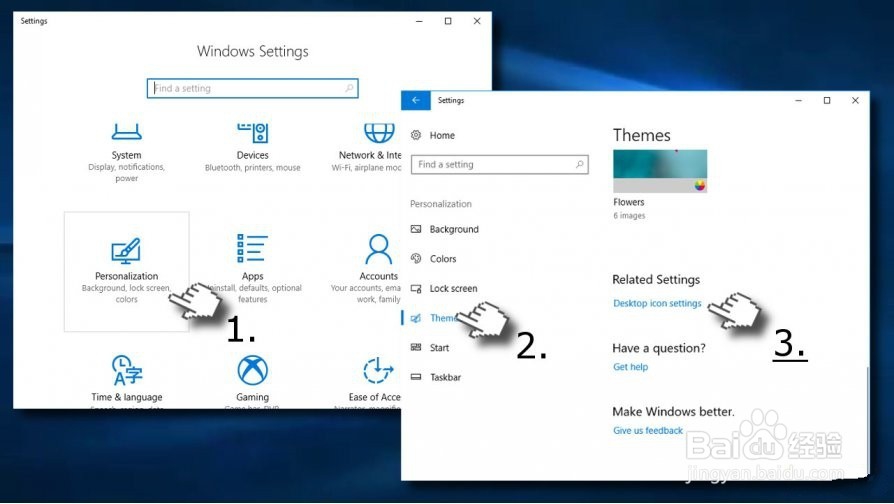Open Time & language settings tile
This screenshot has width=894, height=504.
[x=127, y=380]
